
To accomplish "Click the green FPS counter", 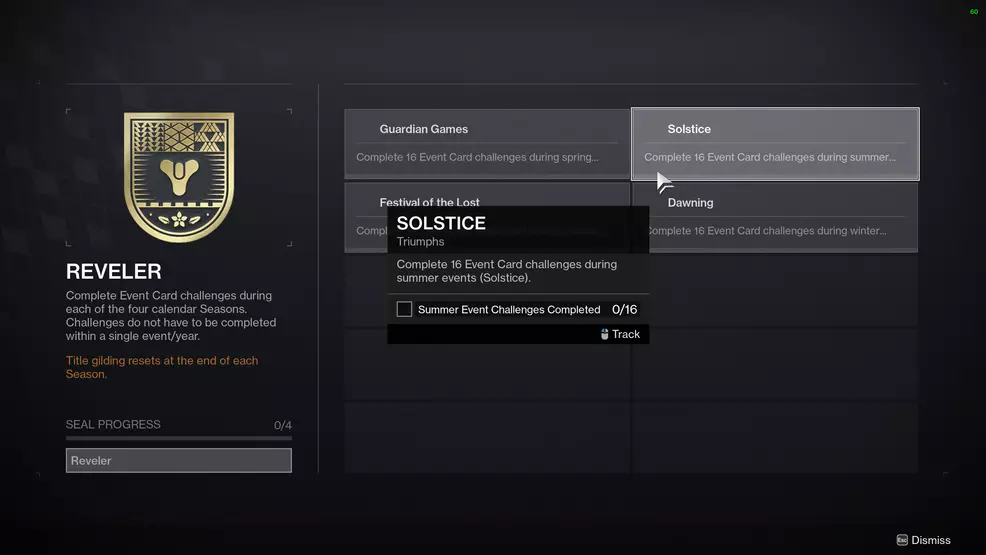I will coord(973,12).
